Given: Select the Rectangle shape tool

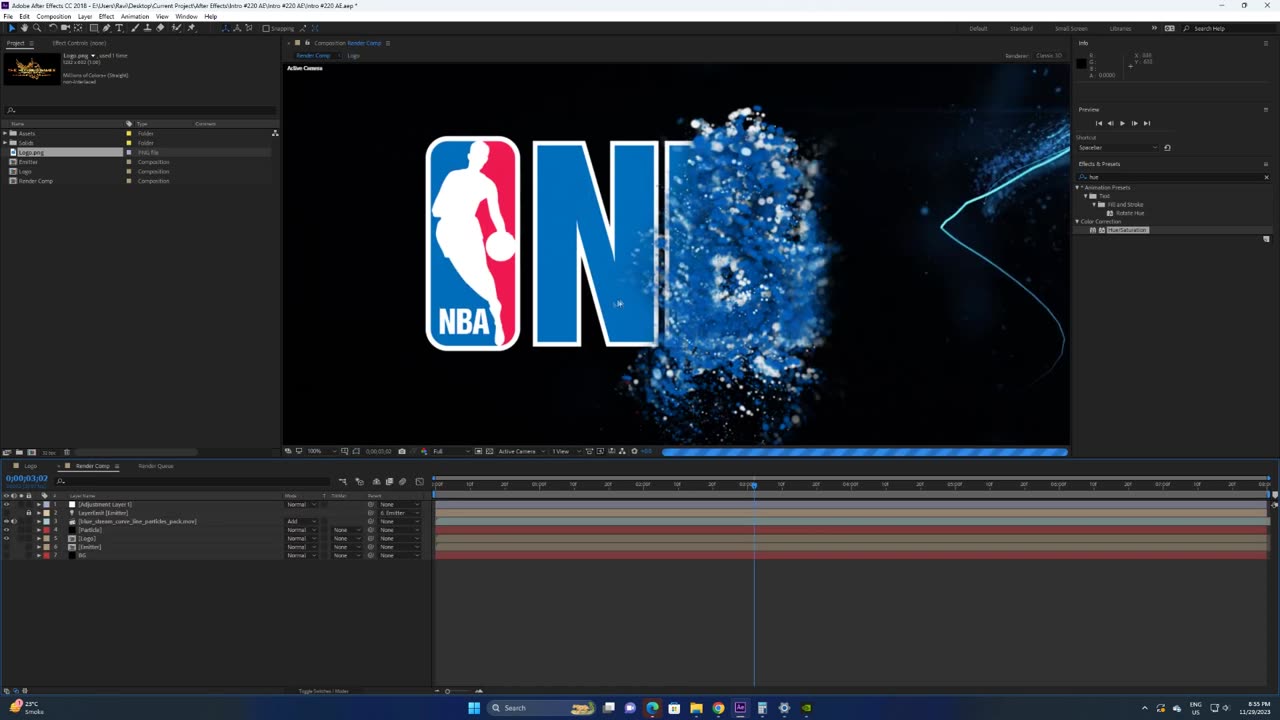Looking at the screenshot, I should tap(94, 28).
